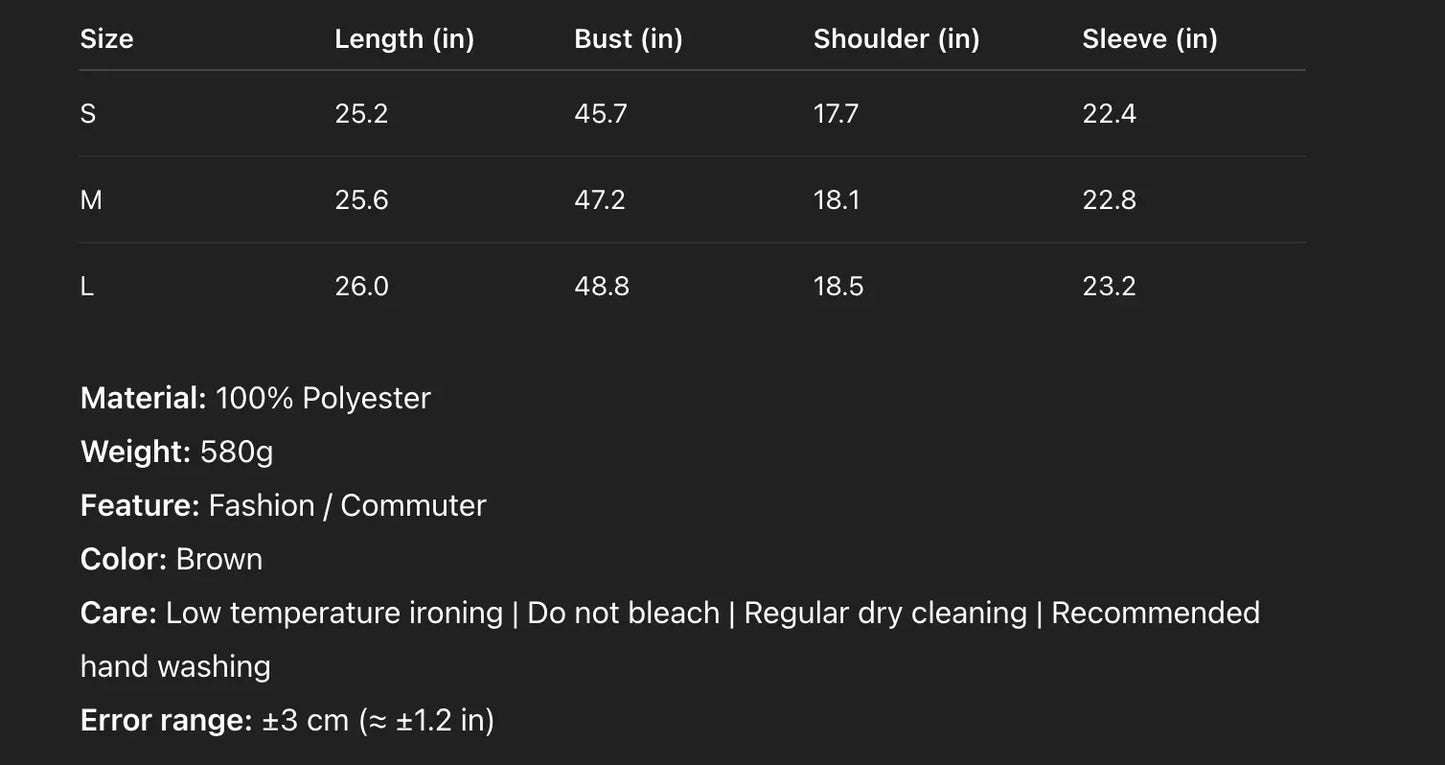Screen dimensions: 1445x765
Task: Select the S size row label
Action: [x=88, y=114]
